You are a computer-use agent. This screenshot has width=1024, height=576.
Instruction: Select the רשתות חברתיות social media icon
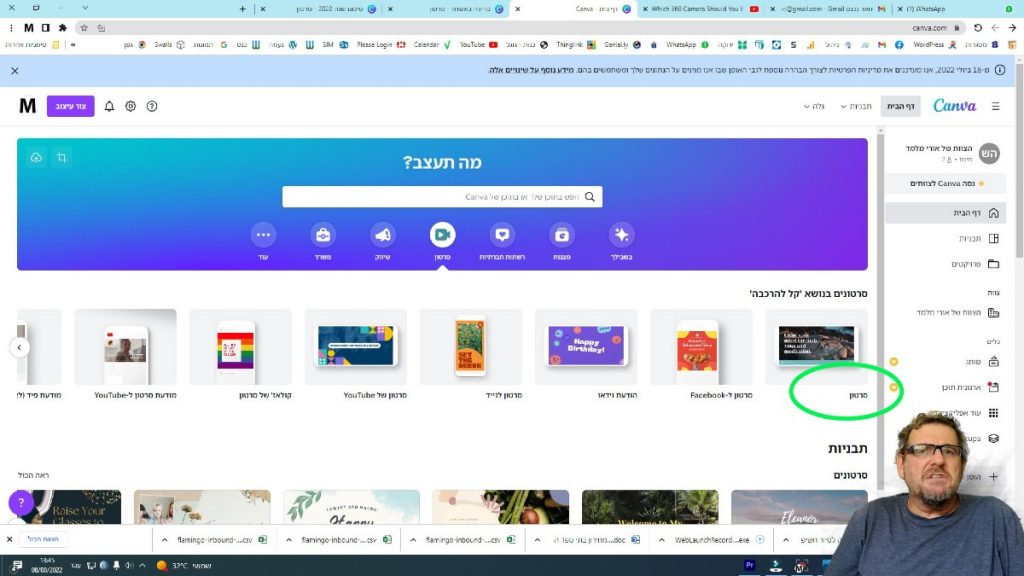point(502,234)
